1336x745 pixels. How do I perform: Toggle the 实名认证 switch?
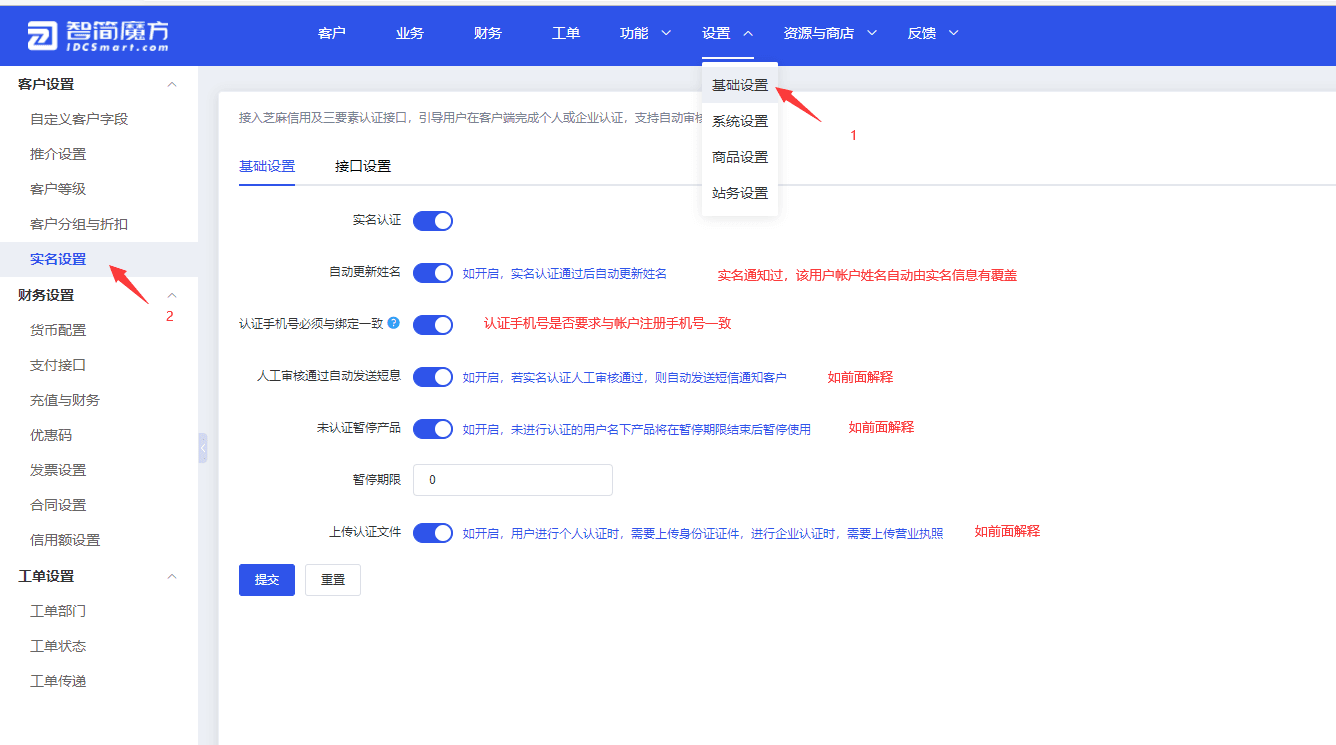[433, 220]
